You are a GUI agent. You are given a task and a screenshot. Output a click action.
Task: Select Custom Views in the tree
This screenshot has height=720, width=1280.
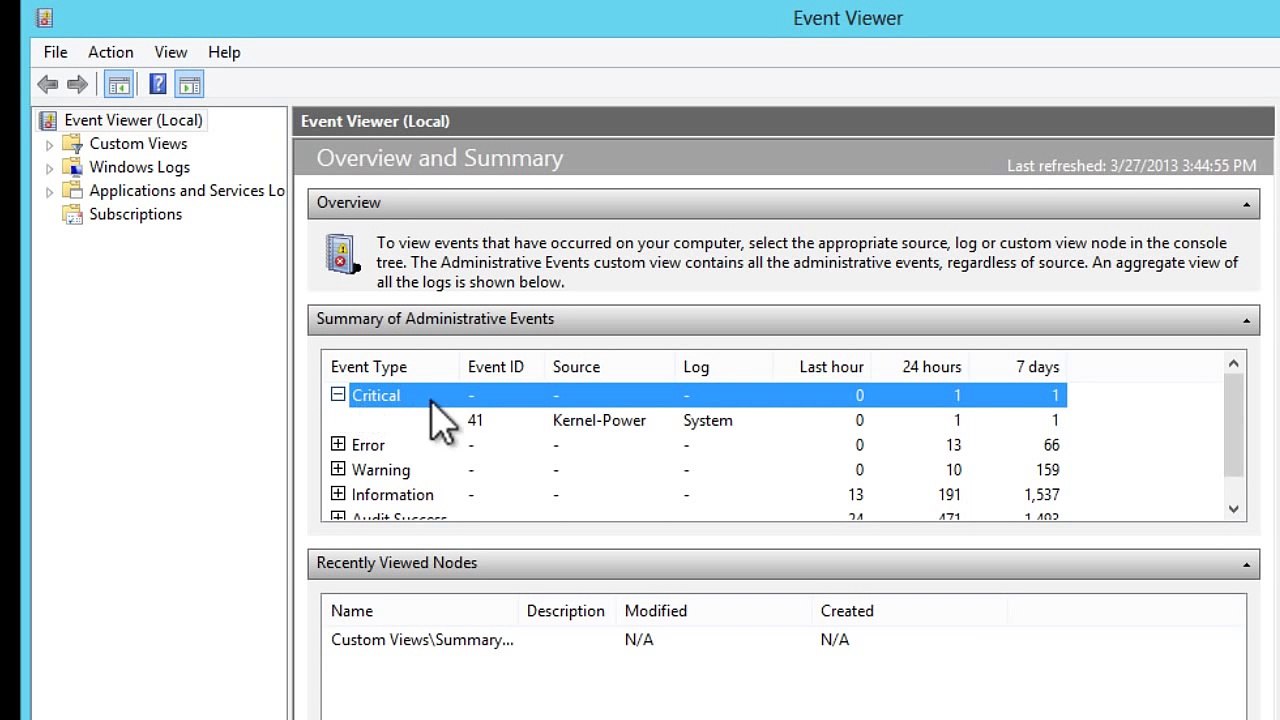[x=138, y=144]
